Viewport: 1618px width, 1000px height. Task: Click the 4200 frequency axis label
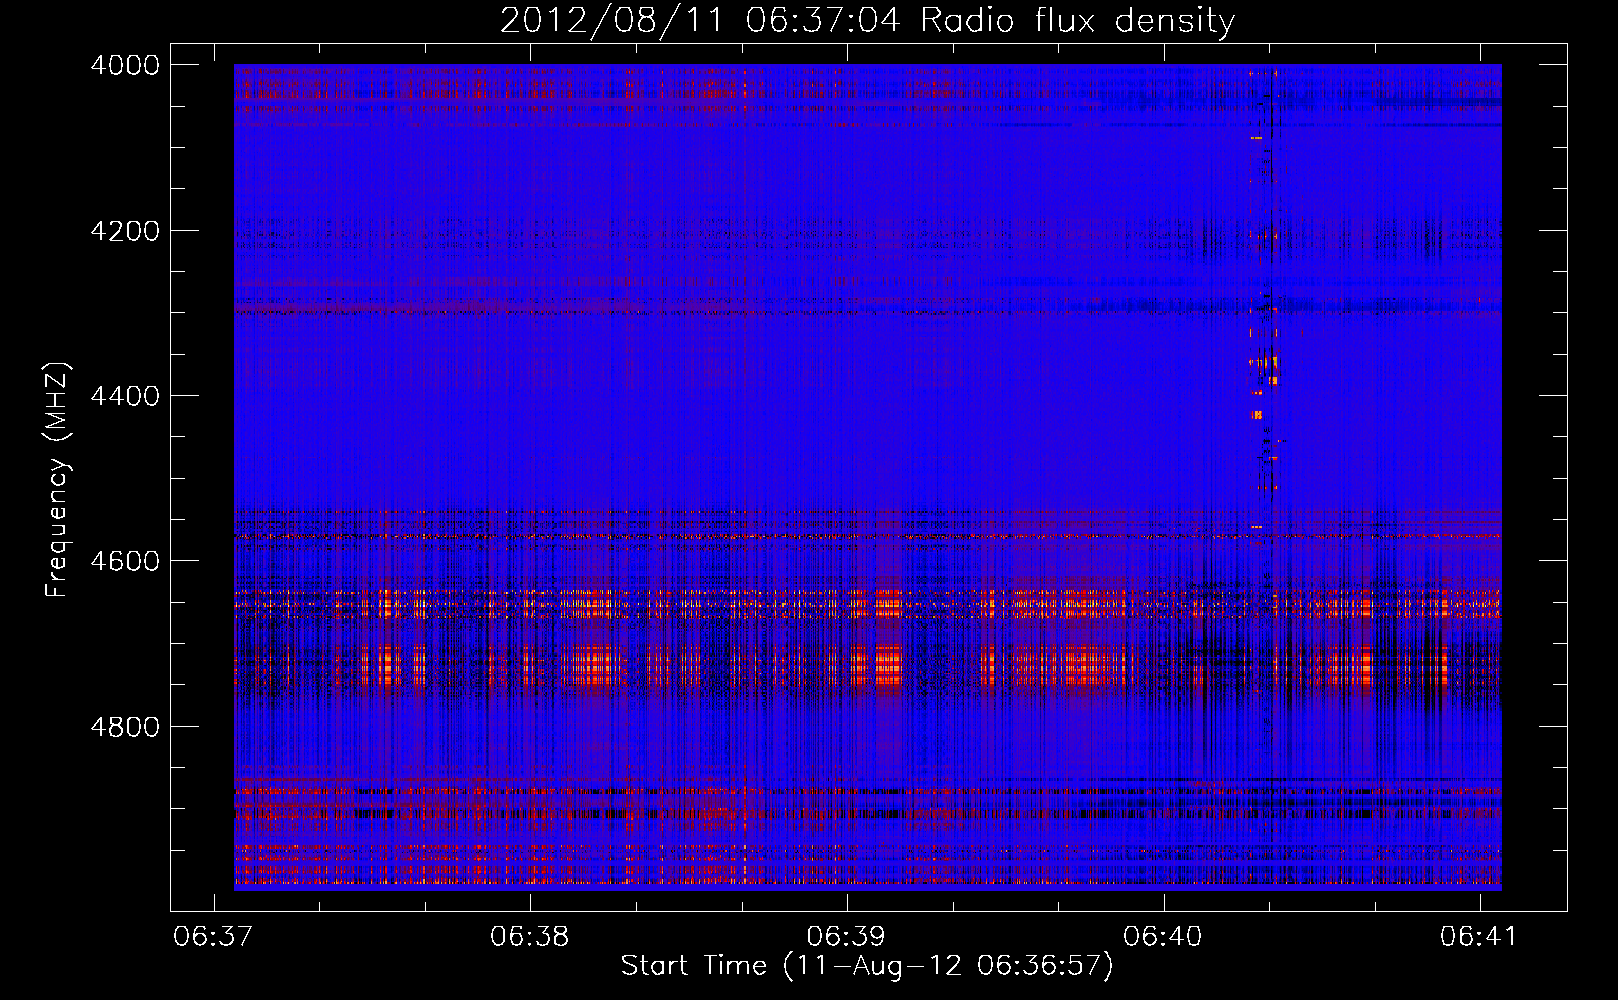125,231
